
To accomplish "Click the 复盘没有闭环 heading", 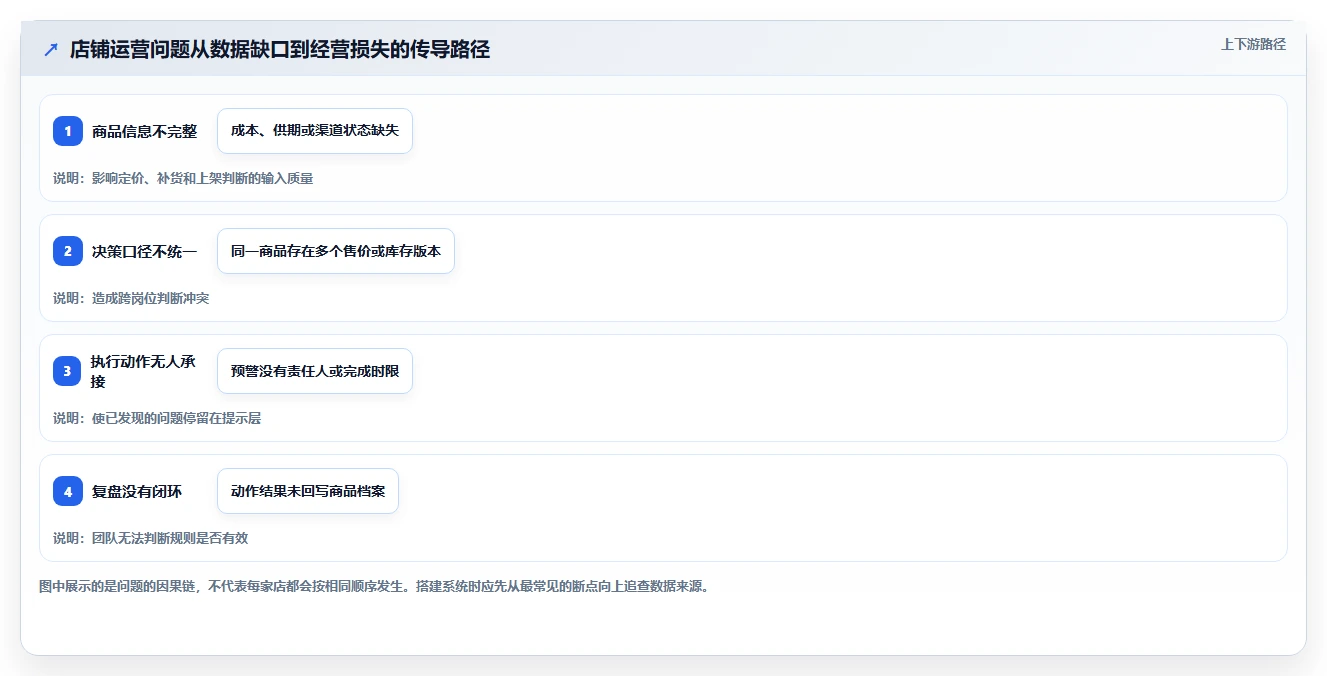I will pyautogui.click(x=137, y=491).
